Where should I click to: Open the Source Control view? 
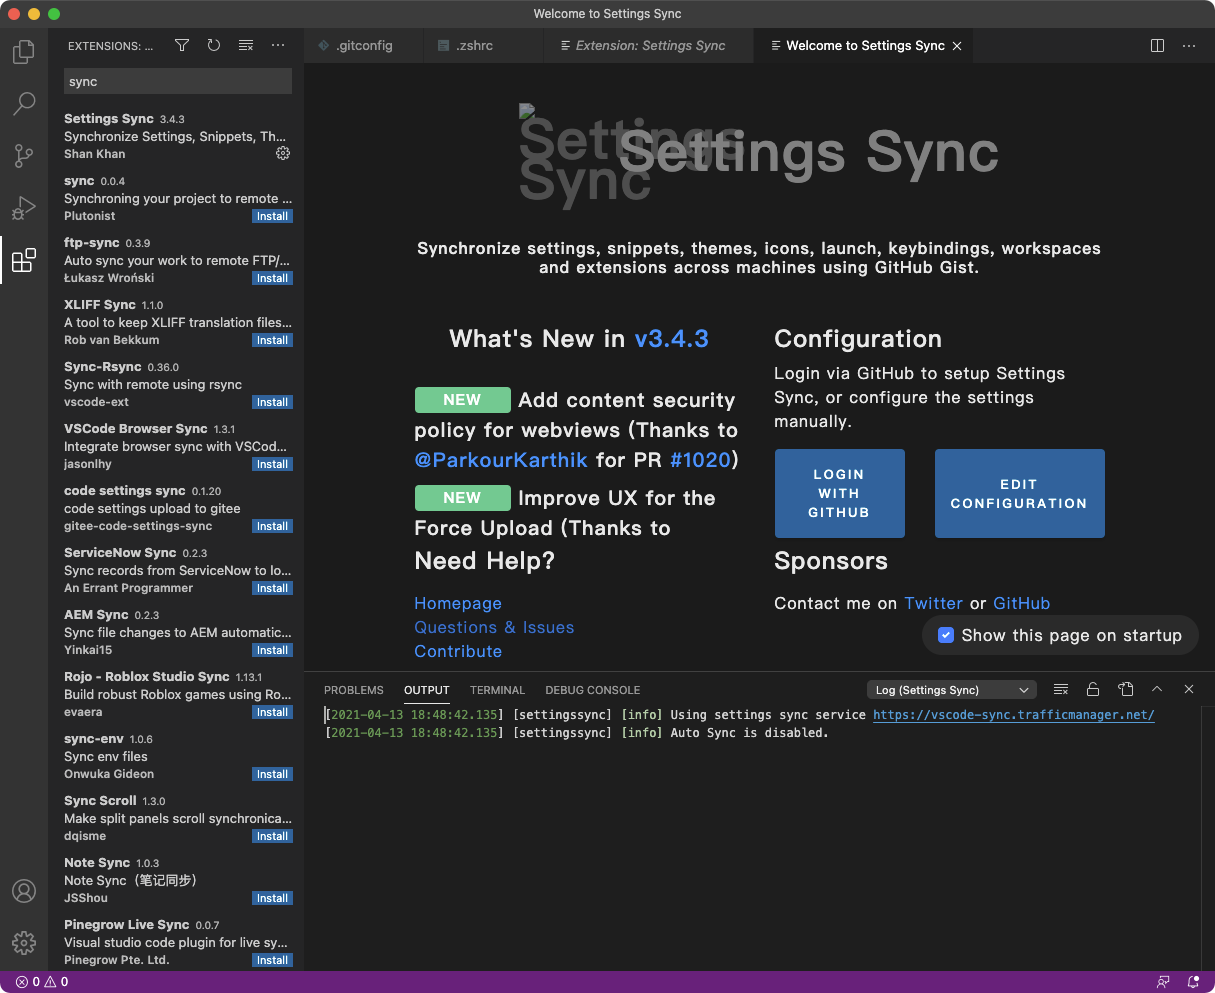(24, 156)
